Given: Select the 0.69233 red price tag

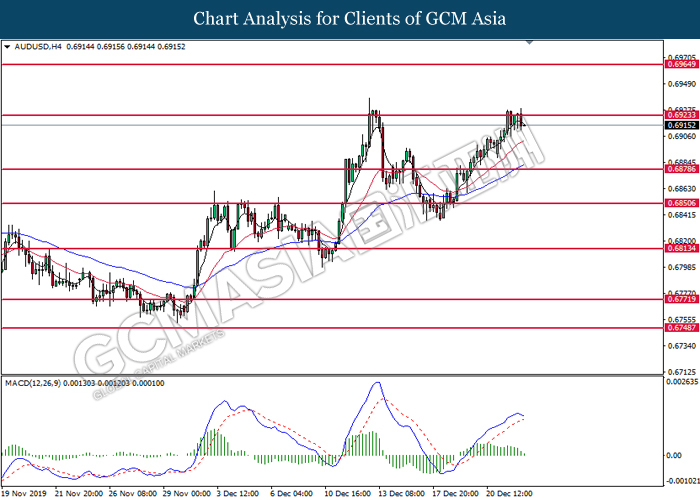Looking at the screenshot, I should [681, 115].
